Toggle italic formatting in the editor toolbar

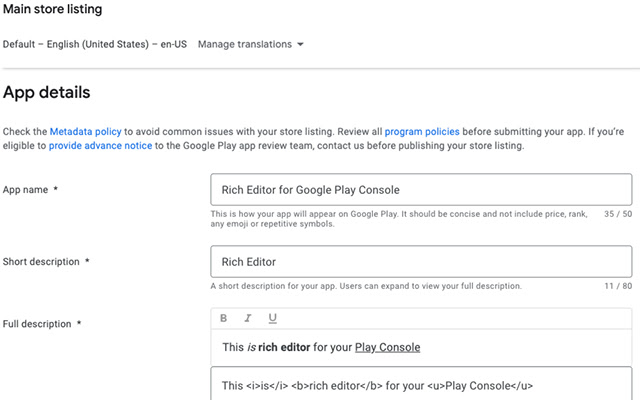point(248,318)
